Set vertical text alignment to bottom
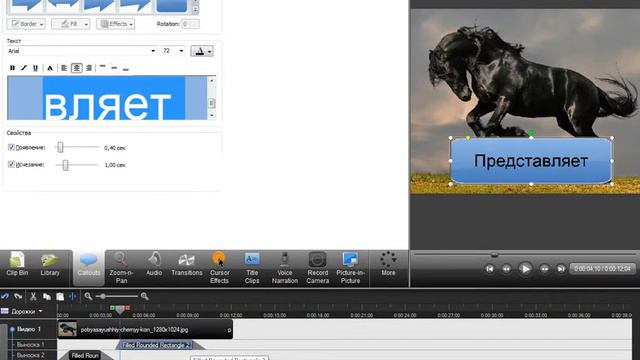640x360 pixels. 126,69
